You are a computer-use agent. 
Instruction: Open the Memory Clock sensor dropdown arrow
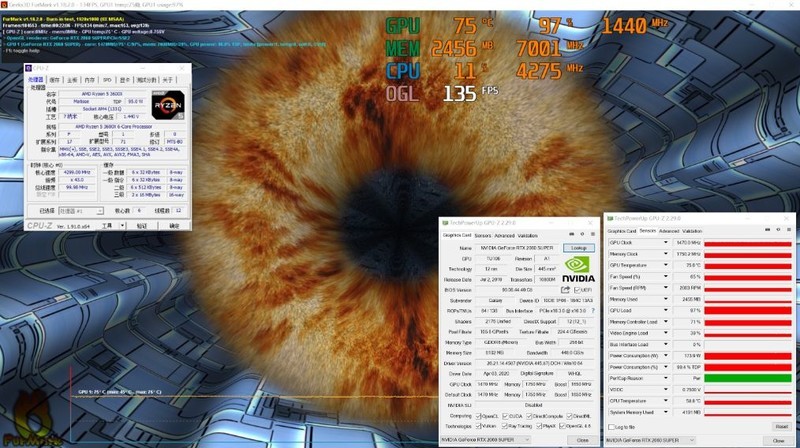pyautogui.click(x=665, y=254)
